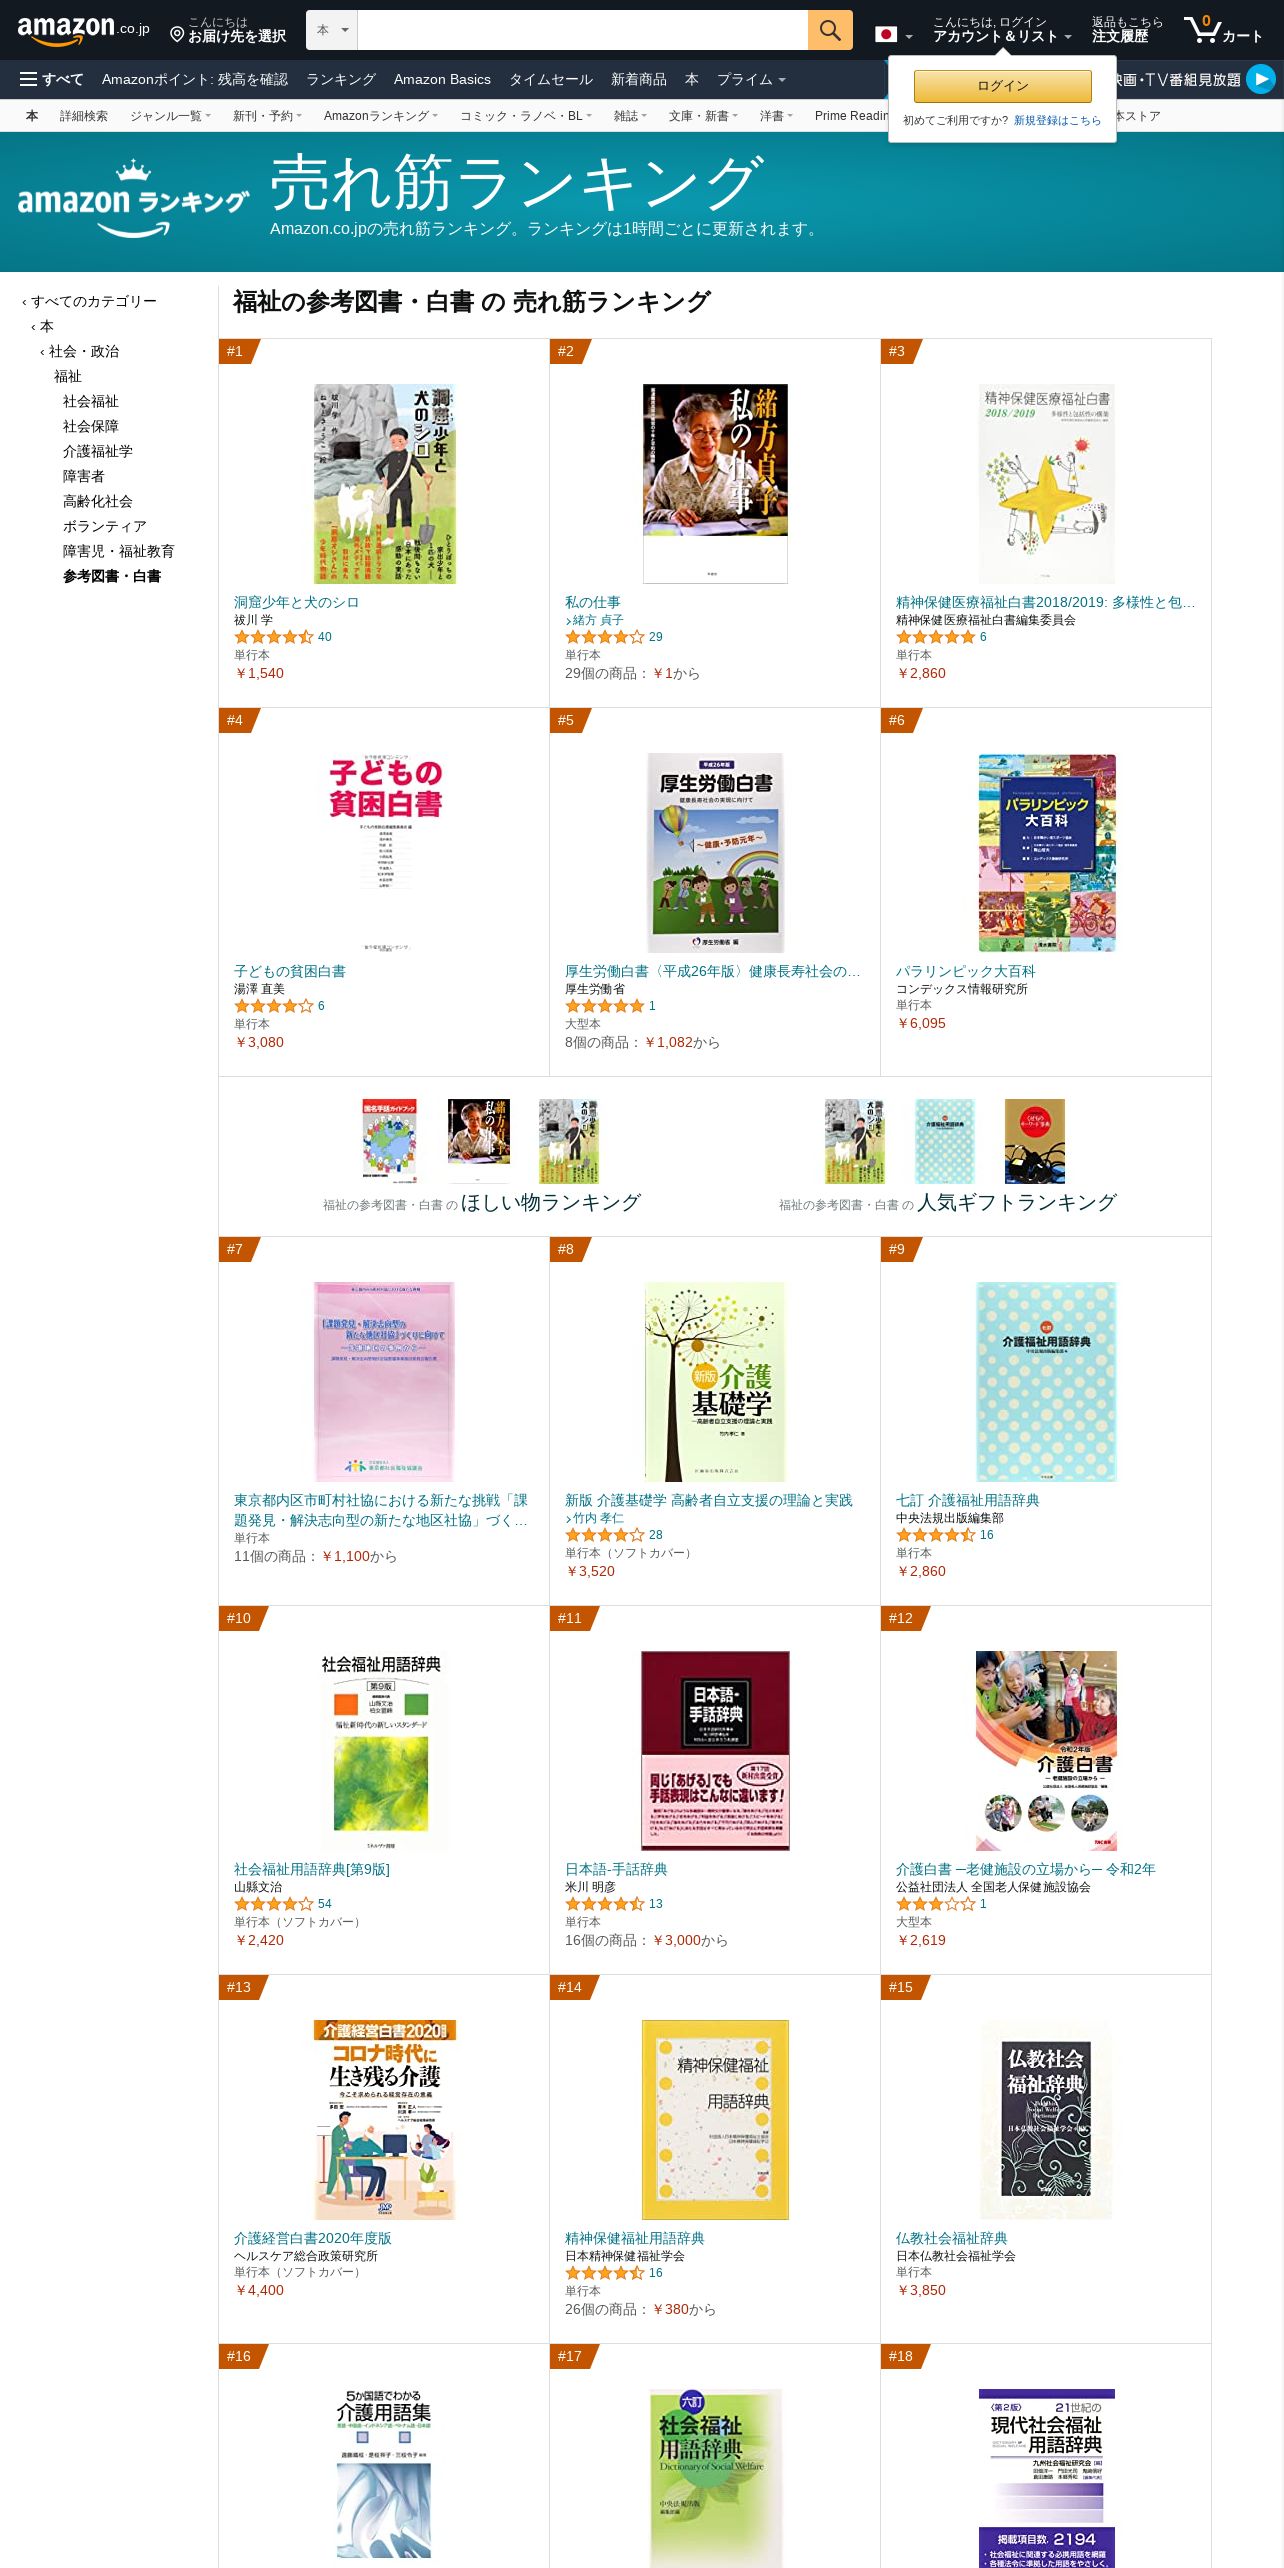
Task: Click the yellow ログイン button
Action: pyautogui.click(x=1002, y=86)
